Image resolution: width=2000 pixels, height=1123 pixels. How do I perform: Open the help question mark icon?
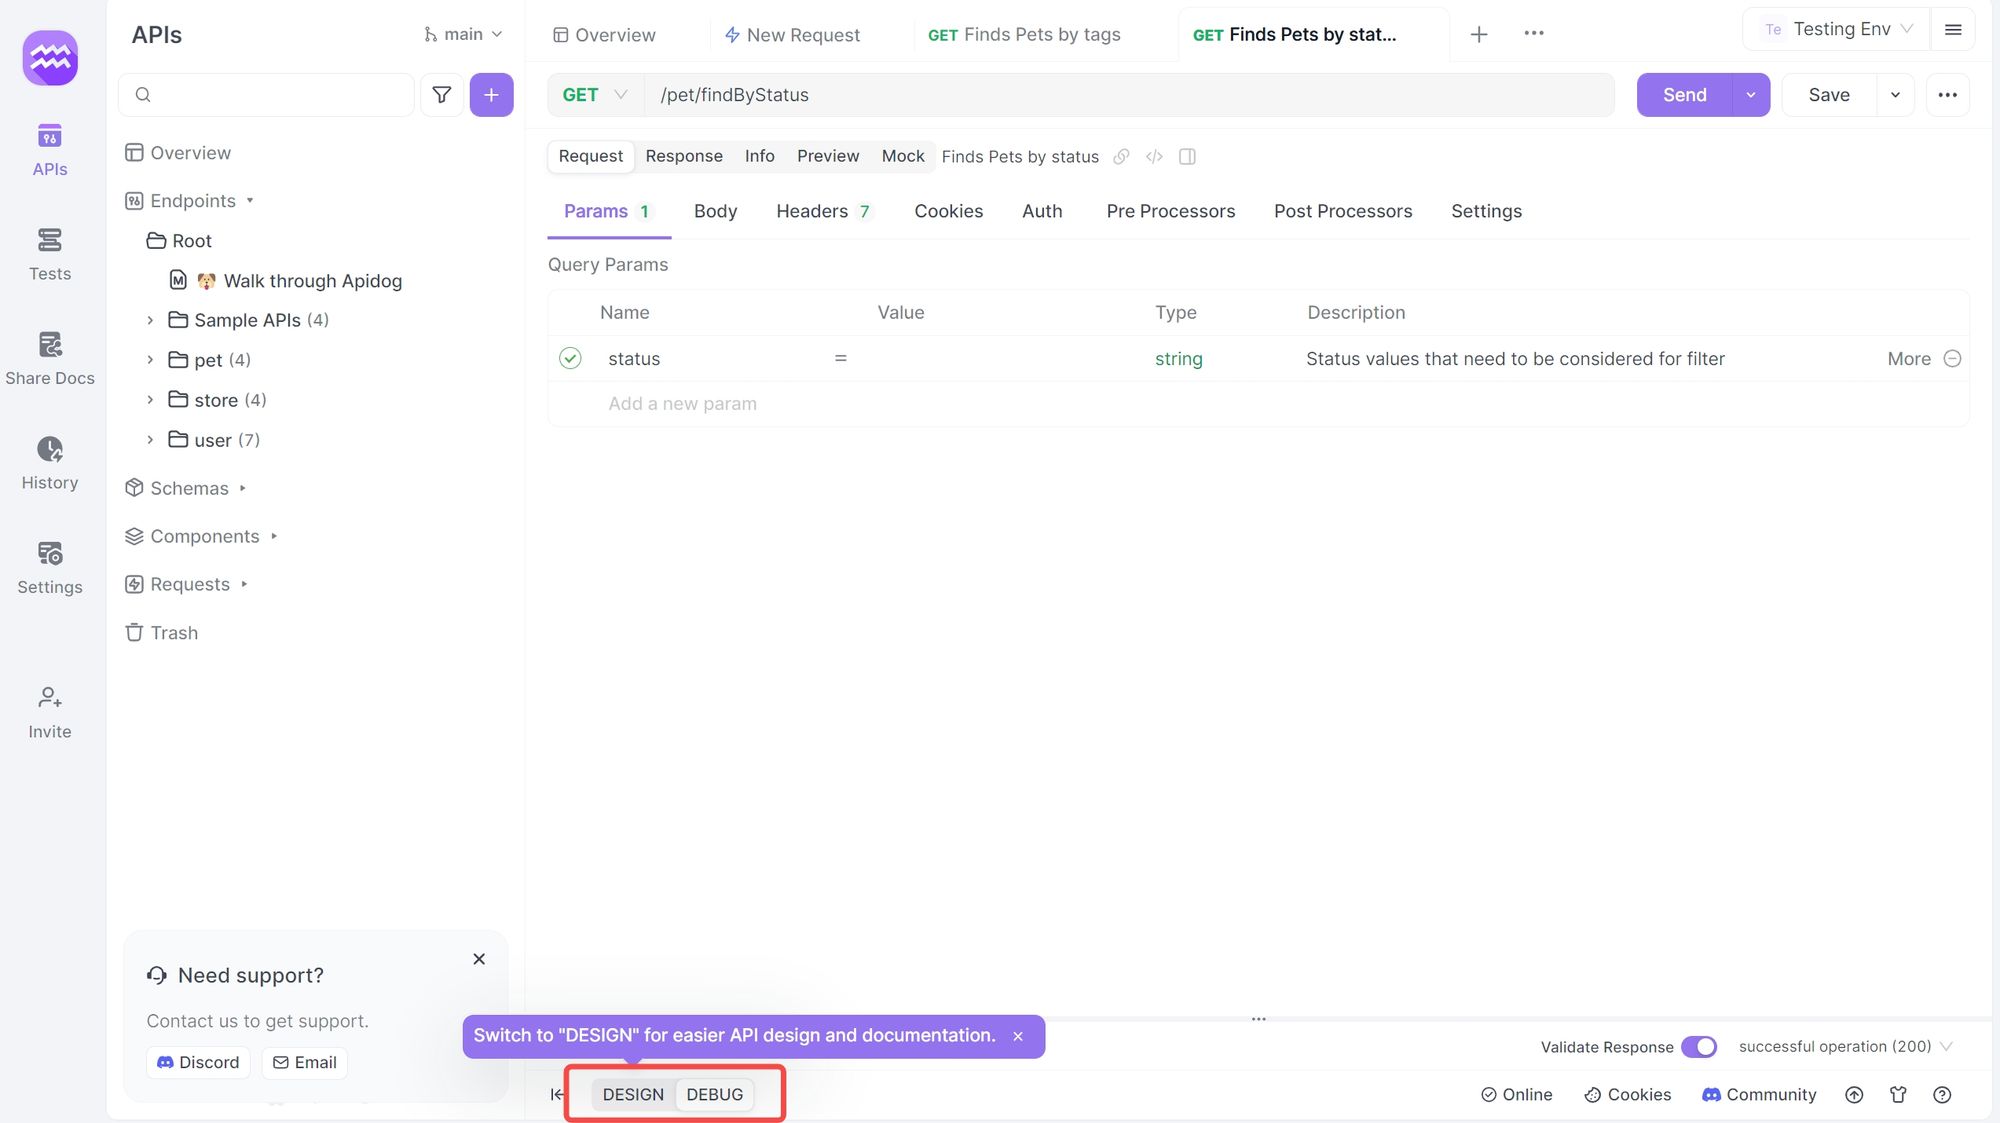pyautogui.click(x=1942, y=1095)
